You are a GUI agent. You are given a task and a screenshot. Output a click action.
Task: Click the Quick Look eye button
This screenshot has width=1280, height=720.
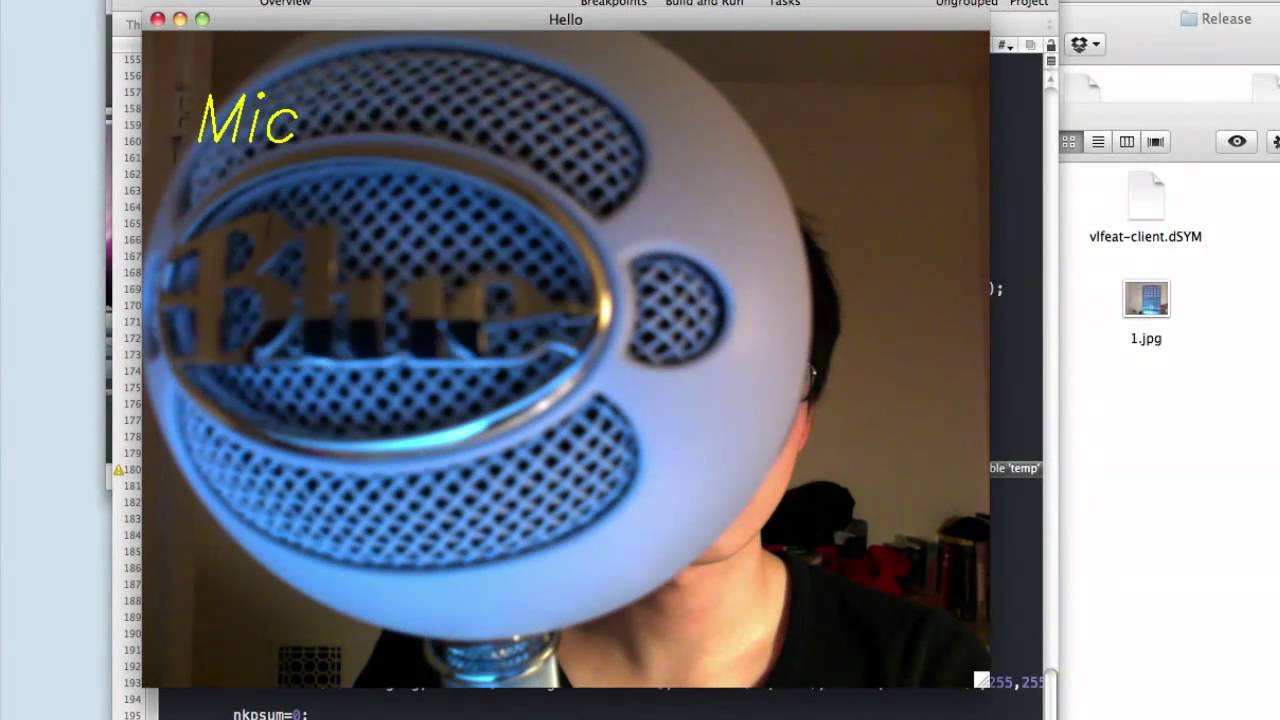point(1237,142)
